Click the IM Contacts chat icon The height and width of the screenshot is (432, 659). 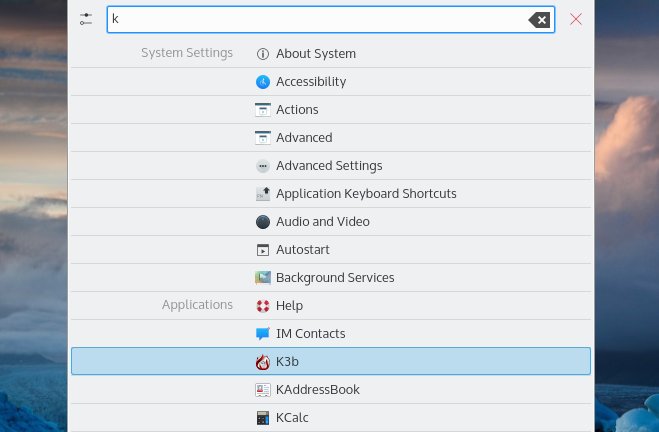click(x=263, y=334)
